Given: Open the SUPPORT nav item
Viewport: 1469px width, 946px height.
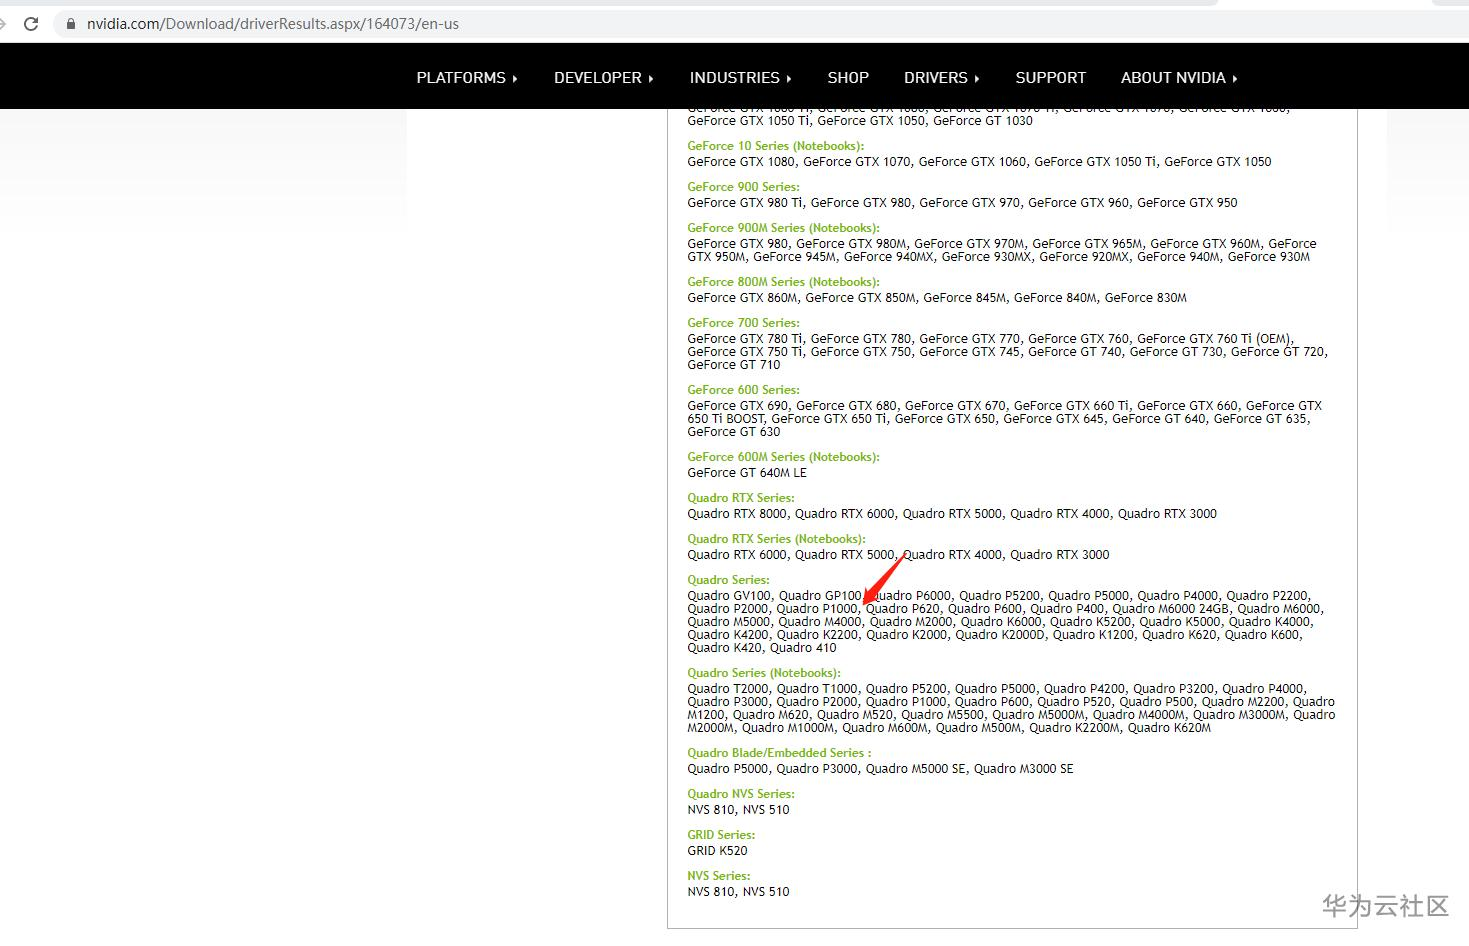Looking at the screenshot, I should (x=1050, y=78).
